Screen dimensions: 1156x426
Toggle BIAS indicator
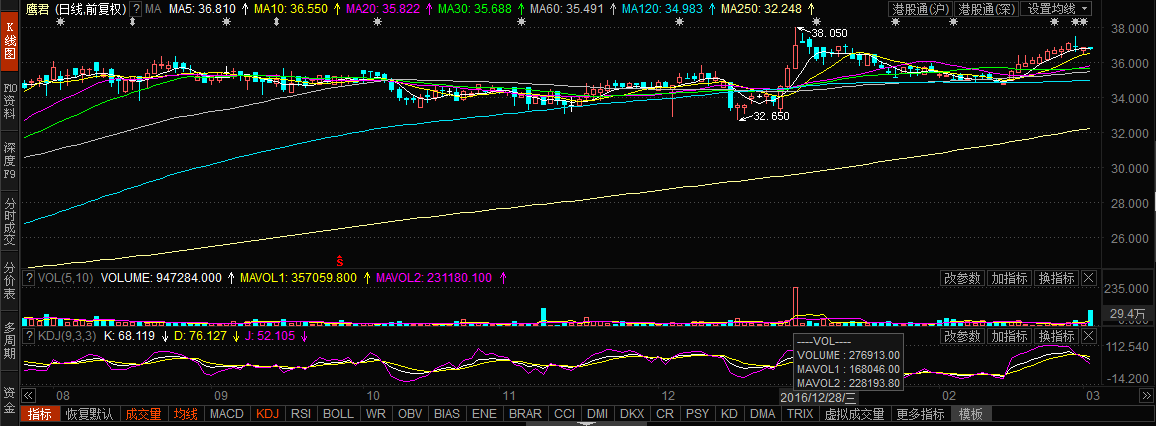coord(448,414)
